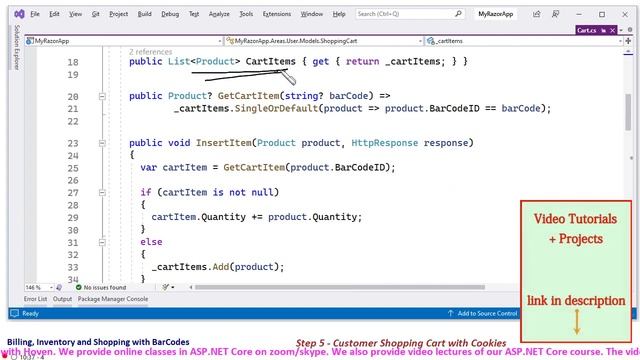Viewport: 640px width, 360px height.
Task: Click the status bar notification icon
Action: coord(15,313)
